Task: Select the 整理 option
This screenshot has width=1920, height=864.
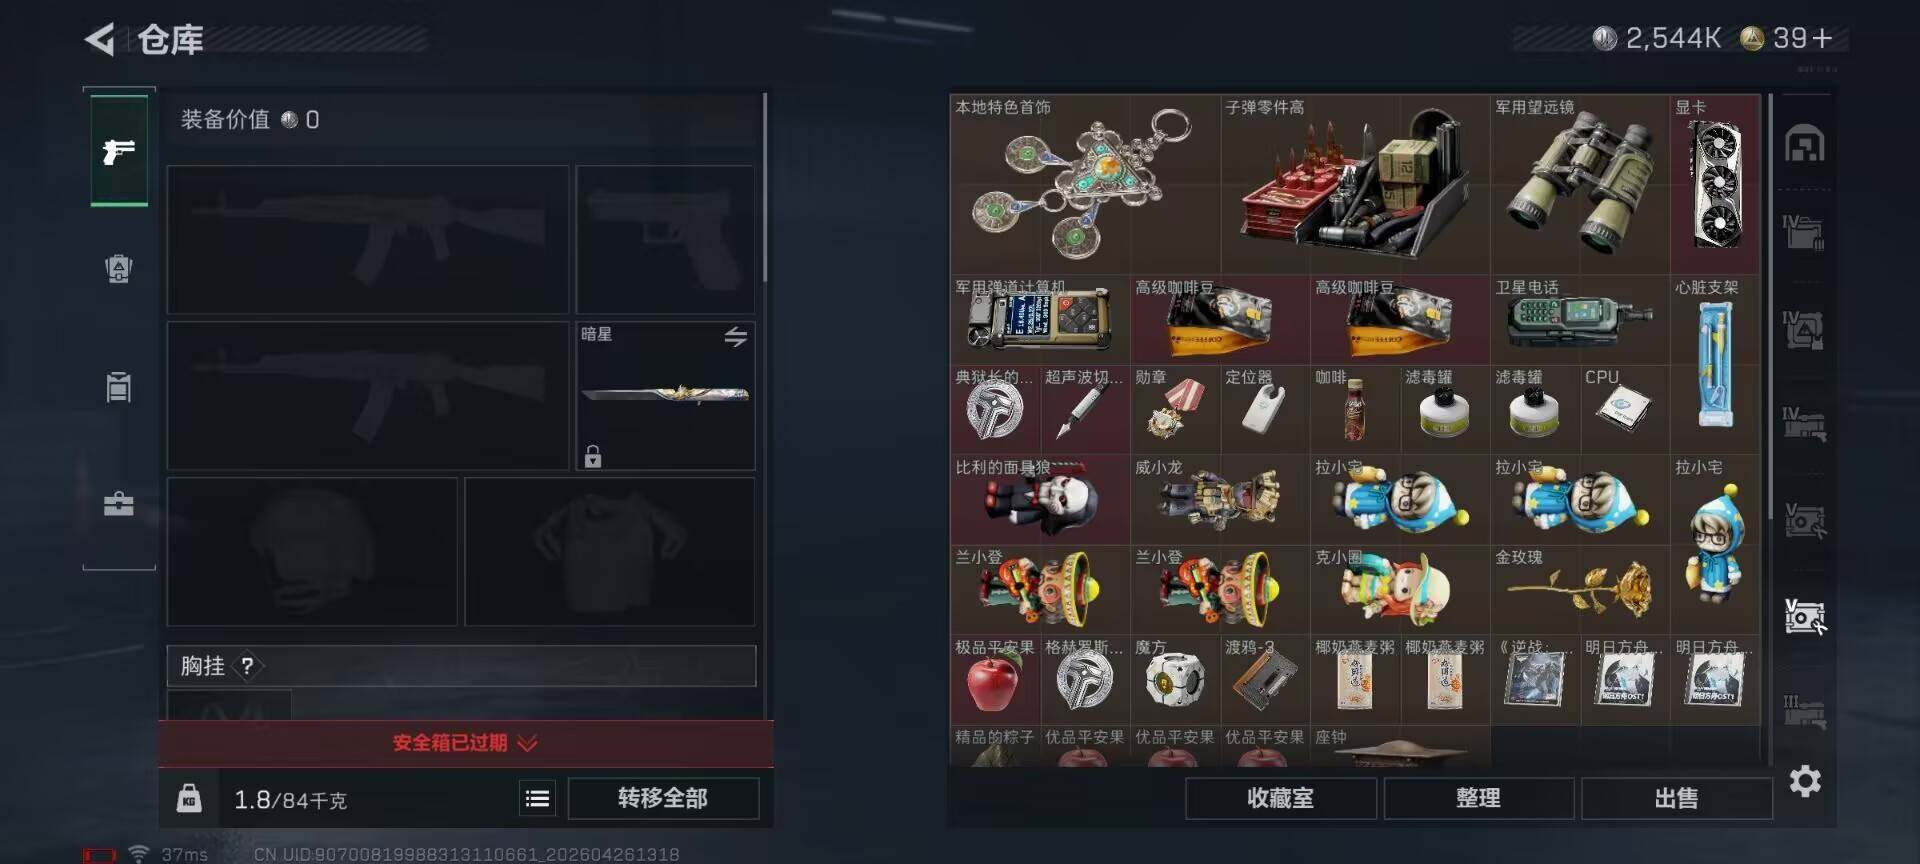Action: point(1478,798)
